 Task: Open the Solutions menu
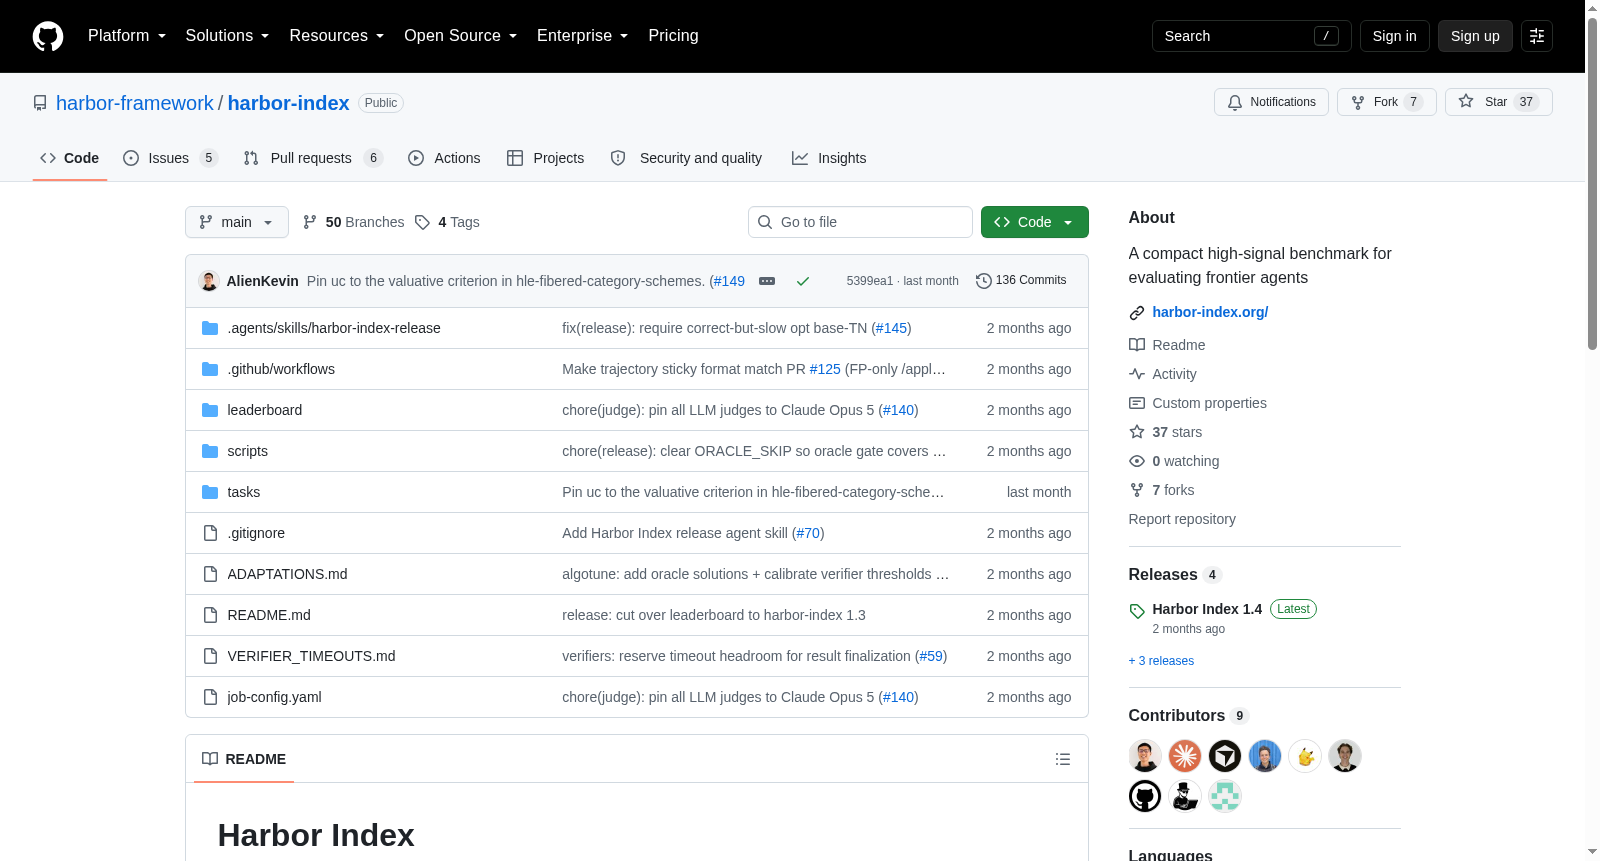tap(228, 36)
